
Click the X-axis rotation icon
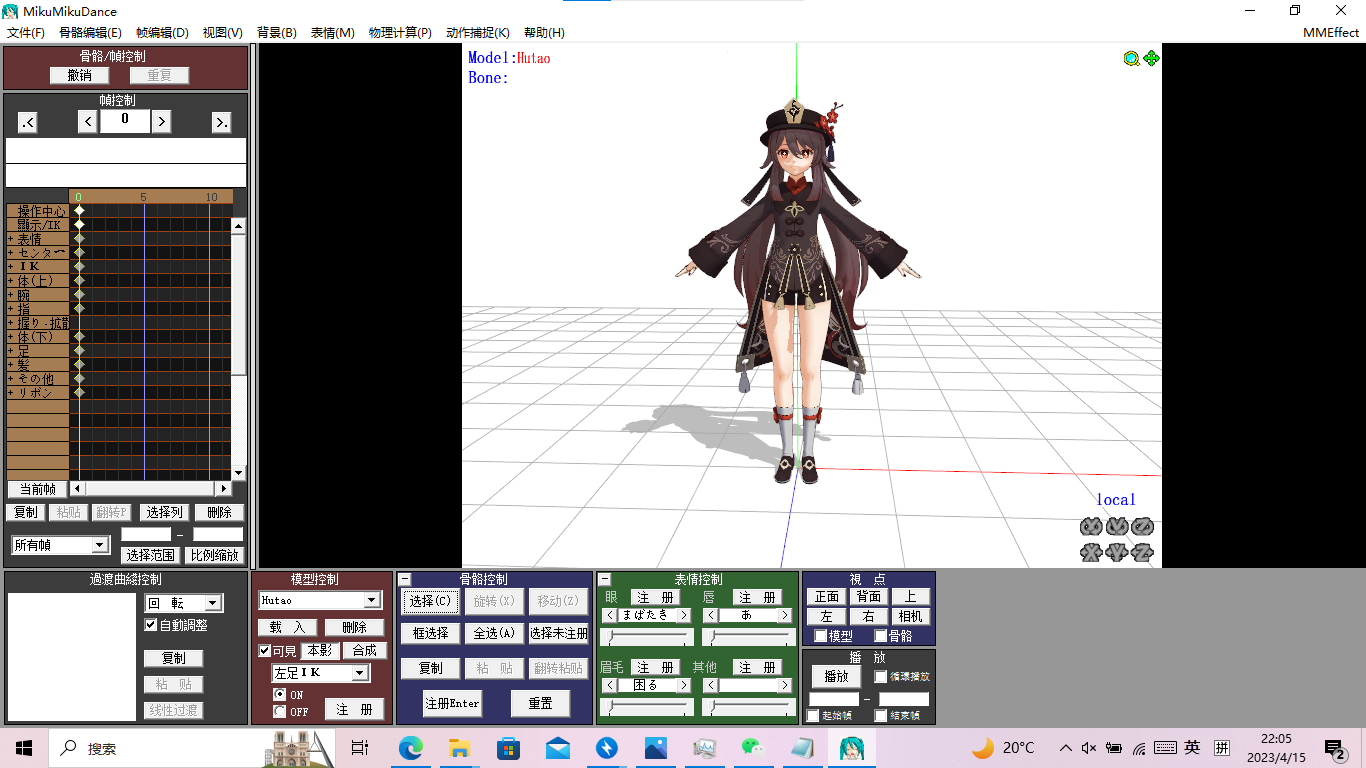(x=1091, y=527)
